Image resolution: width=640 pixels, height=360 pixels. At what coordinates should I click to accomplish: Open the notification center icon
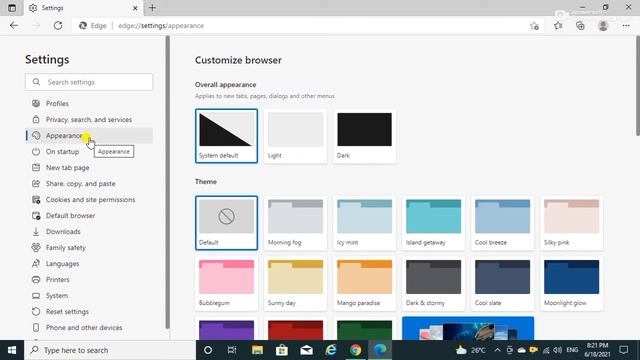[x=624, y=350]
